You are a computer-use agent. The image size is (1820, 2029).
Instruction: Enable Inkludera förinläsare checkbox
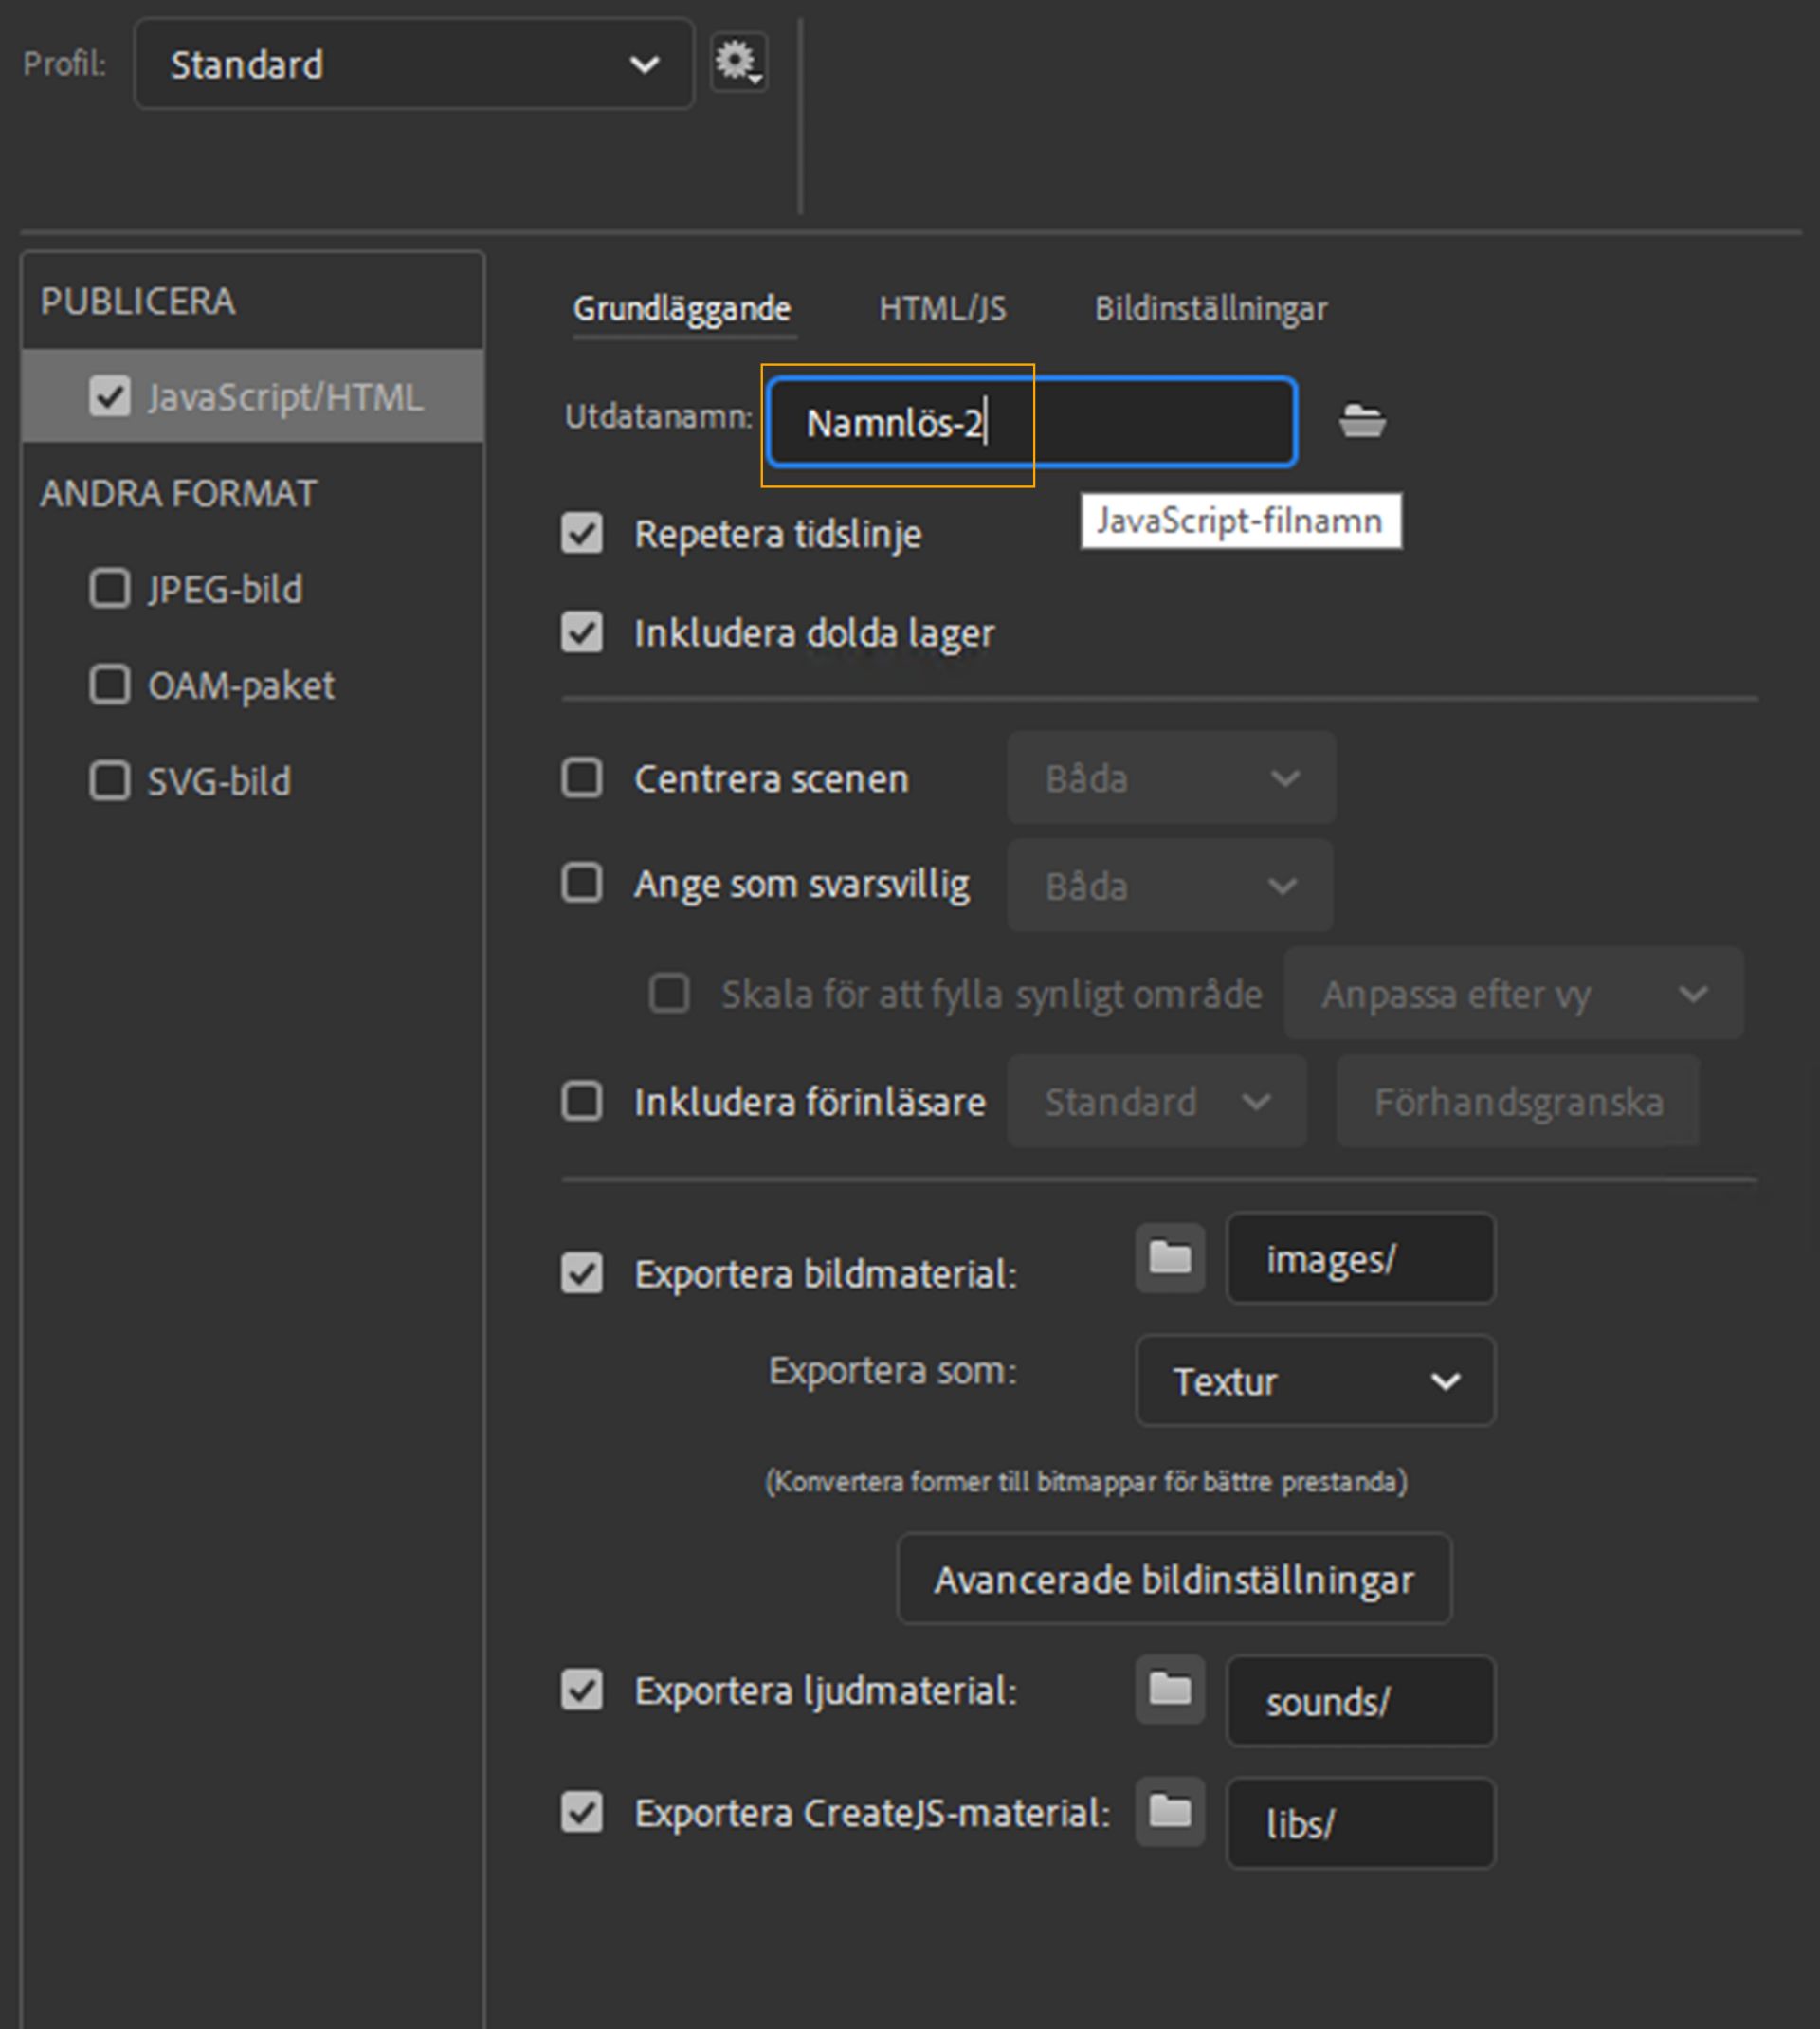pos(582,1101)
